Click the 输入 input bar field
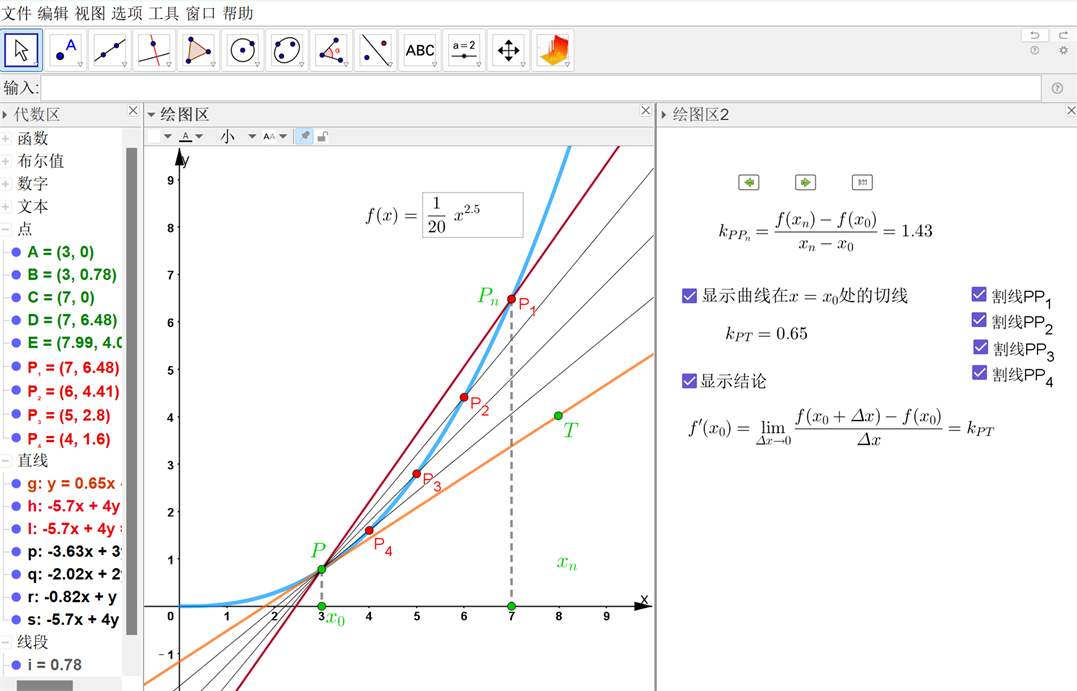 [x=540, y=88]
